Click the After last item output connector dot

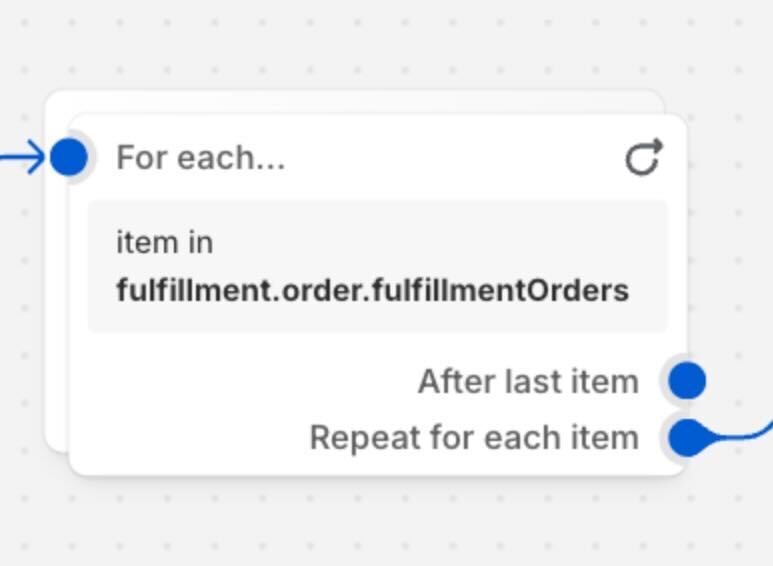687,380
